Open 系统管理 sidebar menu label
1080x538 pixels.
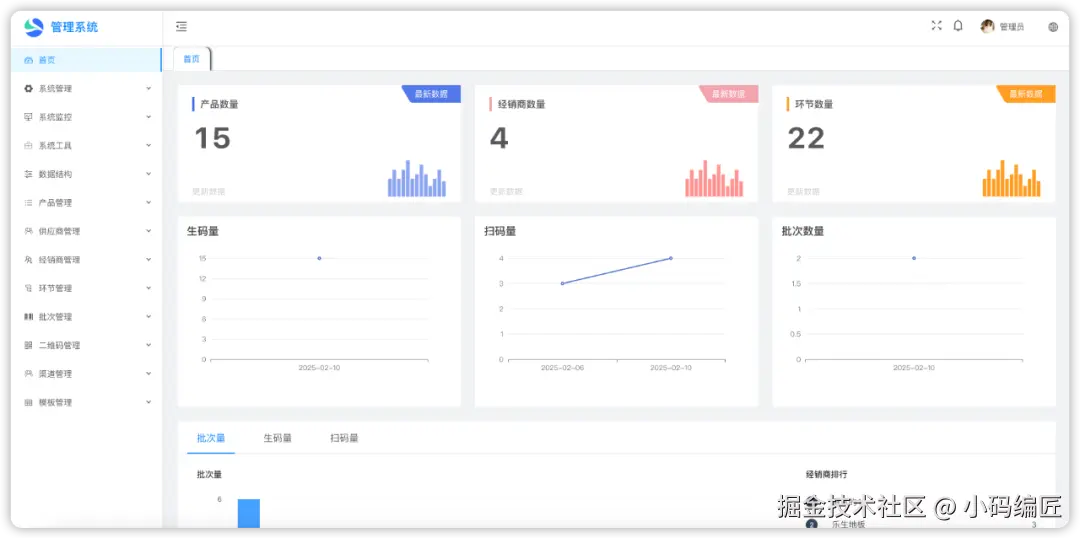click(x=55, y=88)
